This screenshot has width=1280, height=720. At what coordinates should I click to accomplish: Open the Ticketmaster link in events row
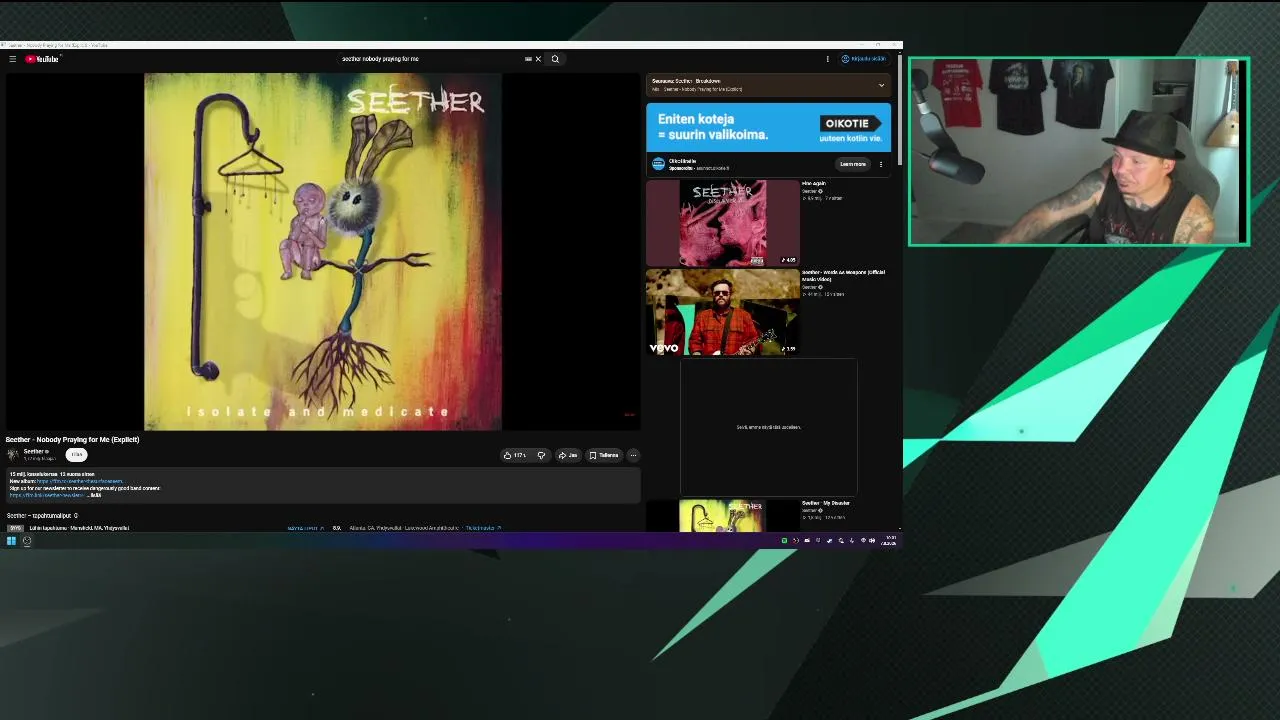coord(483,528)
